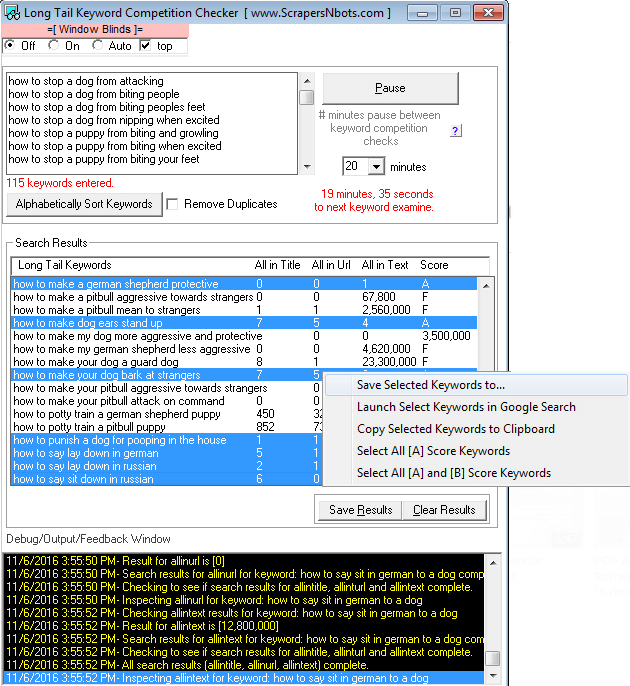Select row 'how to say sit down in russian'
The width and height of the screenshot is (630, 686).
[167, 479]
